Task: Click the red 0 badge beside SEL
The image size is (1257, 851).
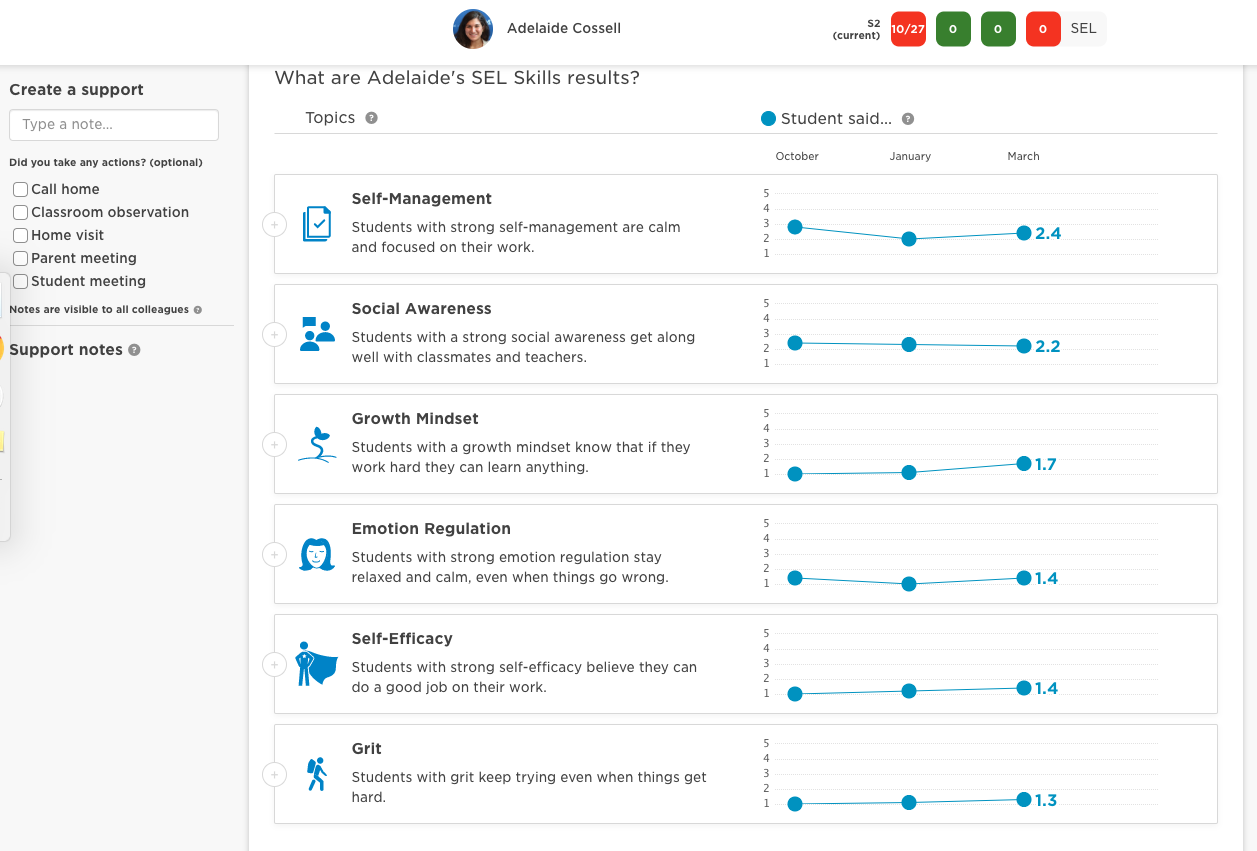Action: pos(1043,29)
